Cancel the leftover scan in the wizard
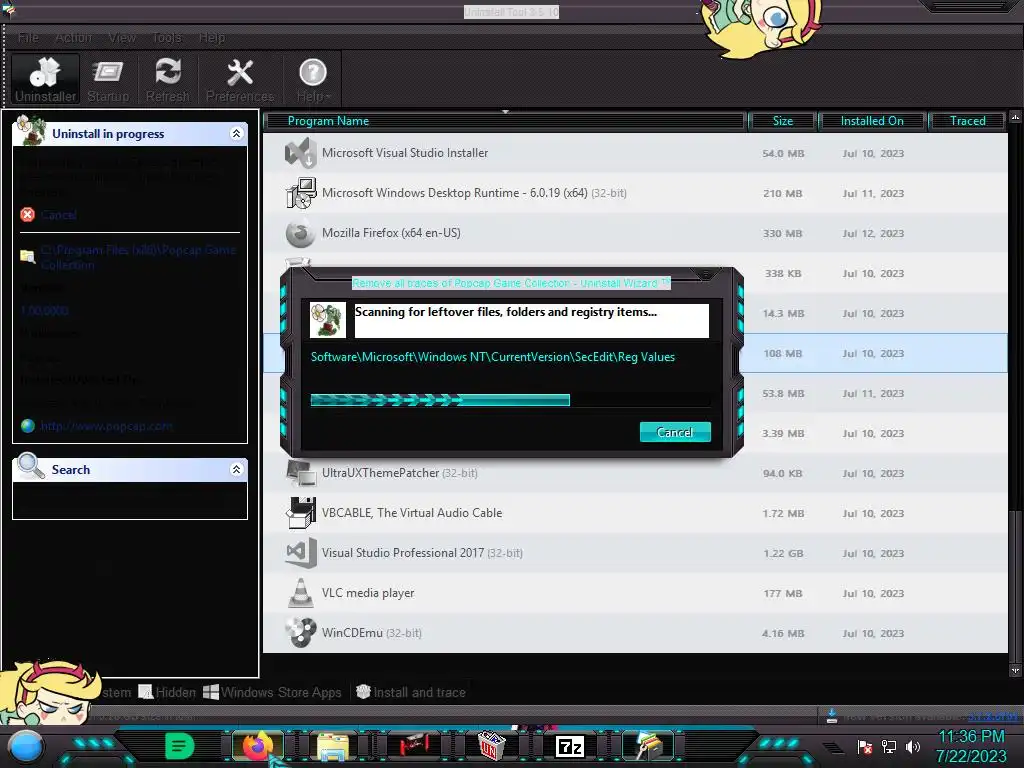The width and height of the screenshot is (1024, 768). pos(675,432)
